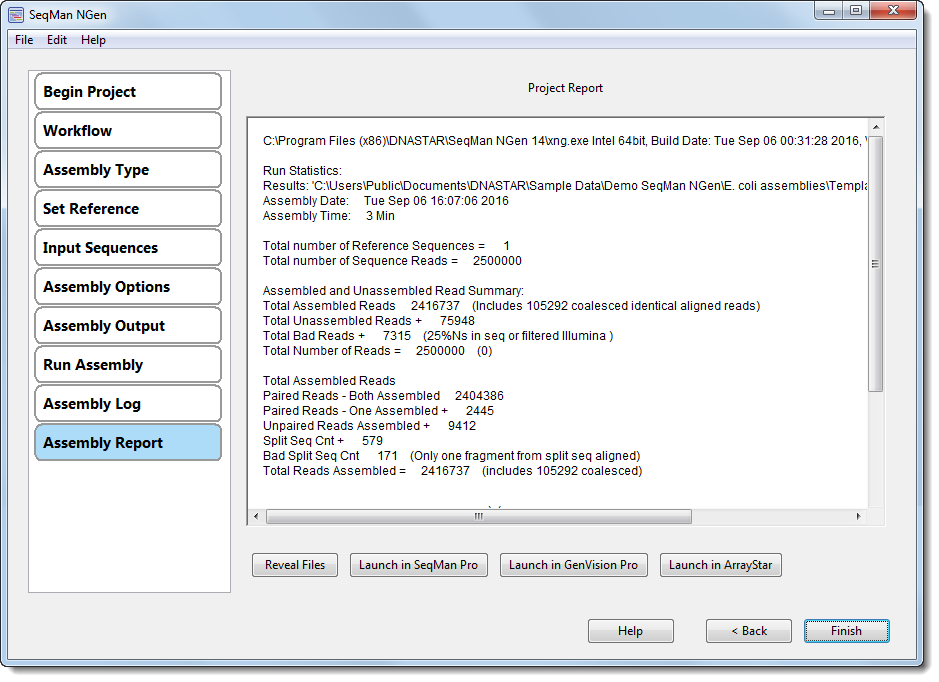The height and width of the screenshot is (682, 939).
Task: Switch to the Set Reference step
Action: click(128, 208)
